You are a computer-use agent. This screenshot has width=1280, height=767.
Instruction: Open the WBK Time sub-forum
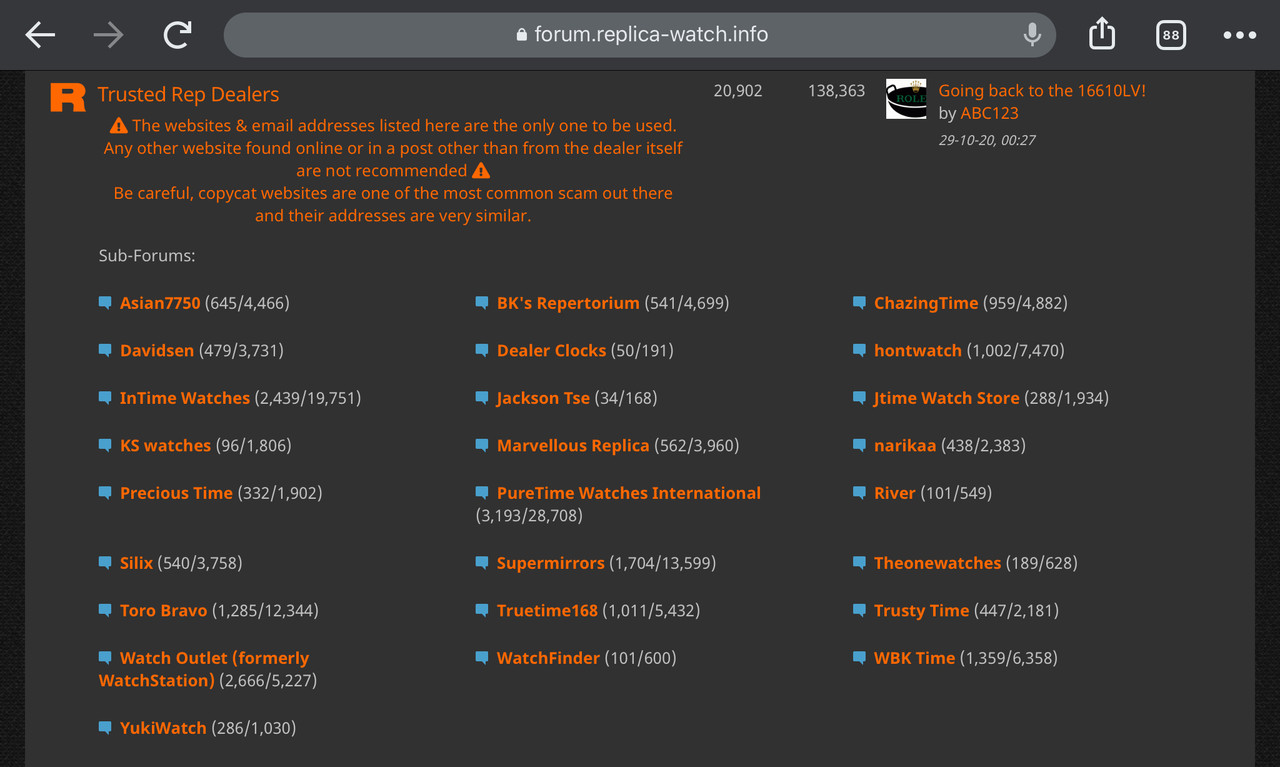coord(914,657)
